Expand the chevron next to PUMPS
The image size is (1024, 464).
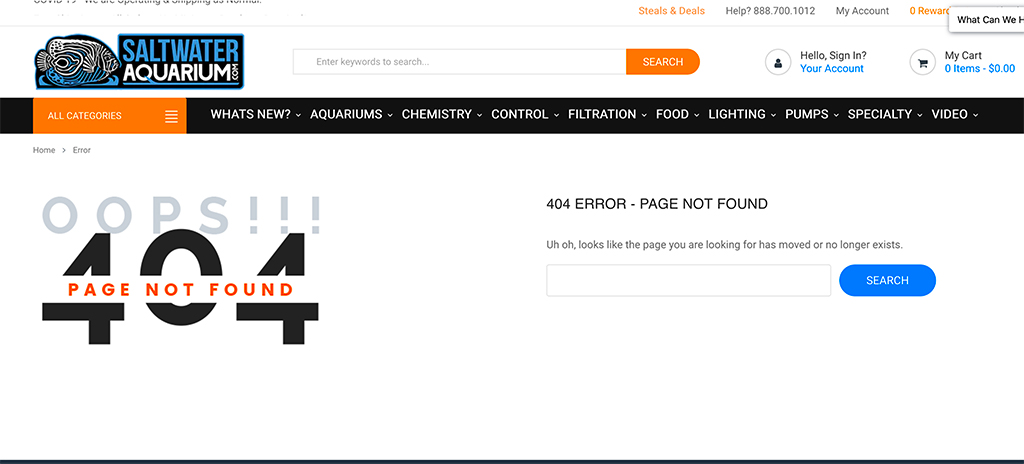coord(837,115)
